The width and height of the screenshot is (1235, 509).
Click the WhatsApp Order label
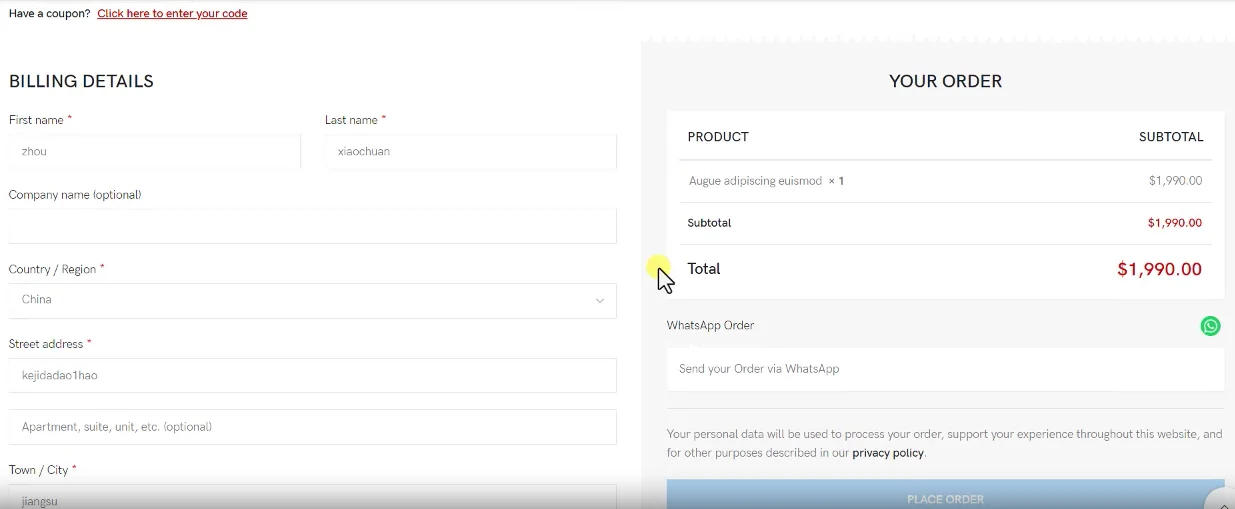710,326
